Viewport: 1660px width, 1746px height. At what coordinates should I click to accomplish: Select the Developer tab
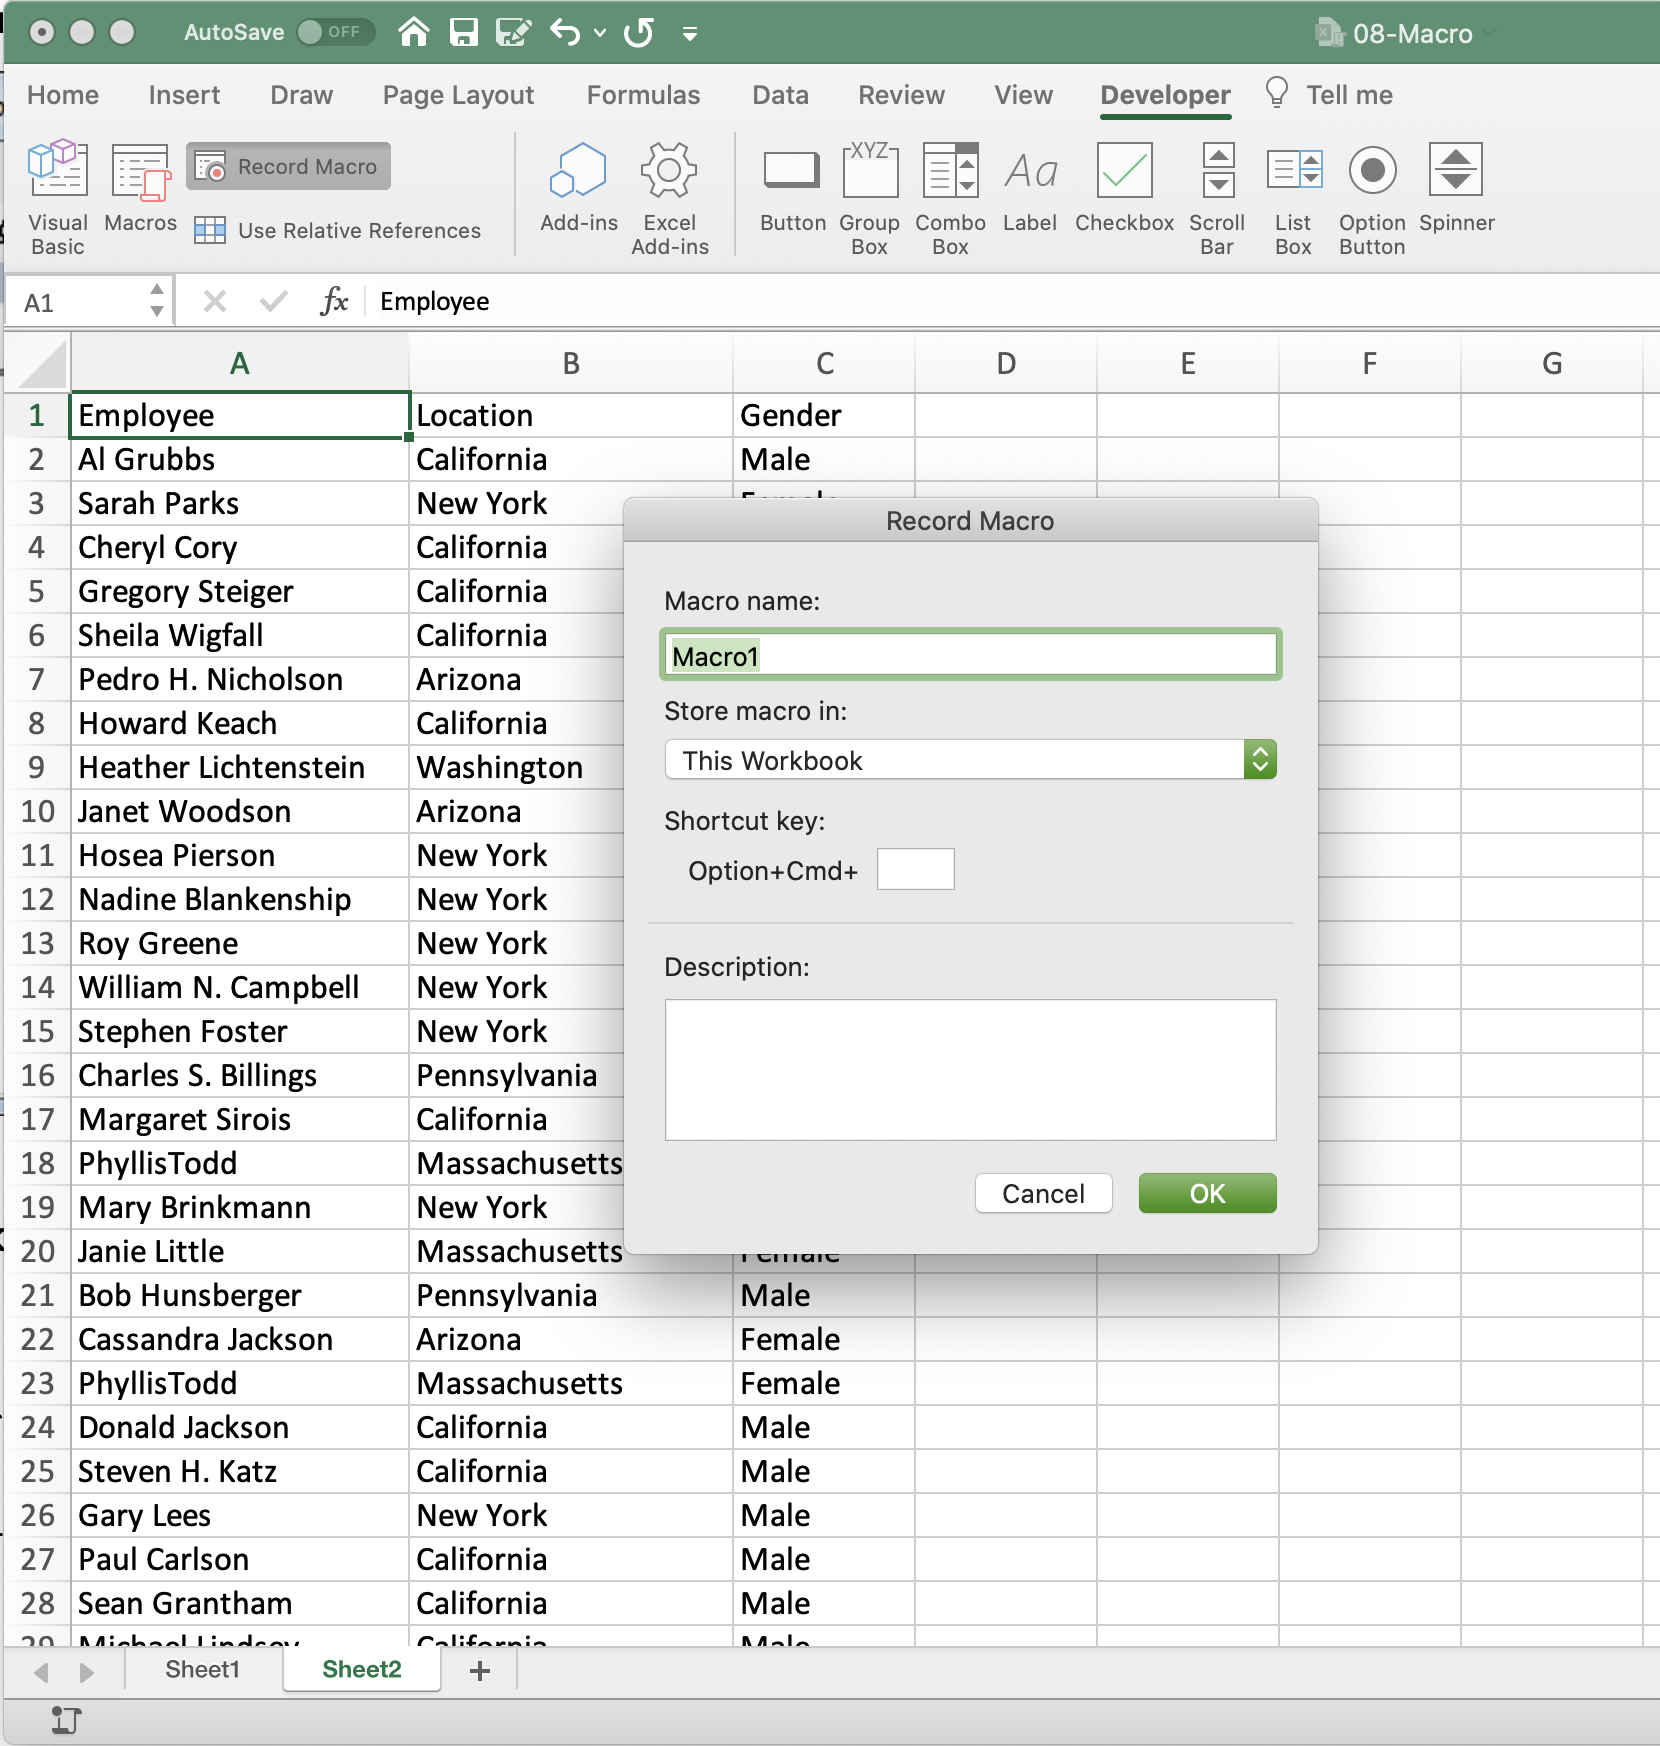pyautogui.click(x=1165, y=95)
